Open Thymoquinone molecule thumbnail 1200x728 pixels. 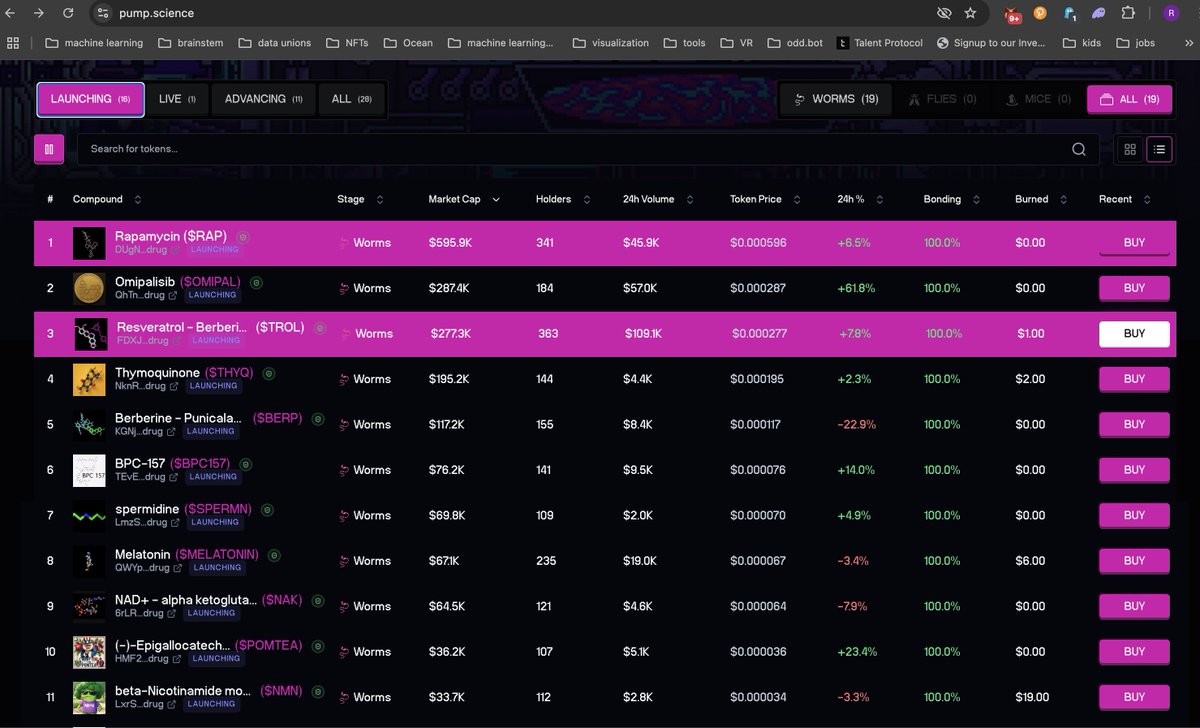click(89, 379)
